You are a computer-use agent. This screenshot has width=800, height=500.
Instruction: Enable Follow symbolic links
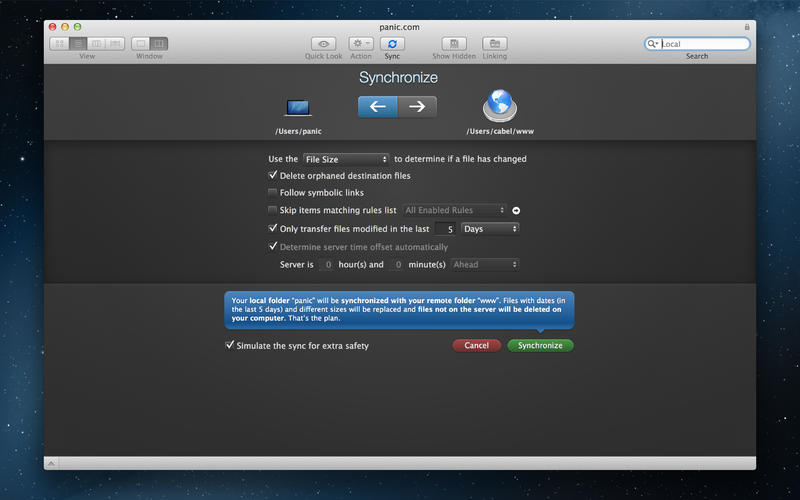click(x=273, y=192)
